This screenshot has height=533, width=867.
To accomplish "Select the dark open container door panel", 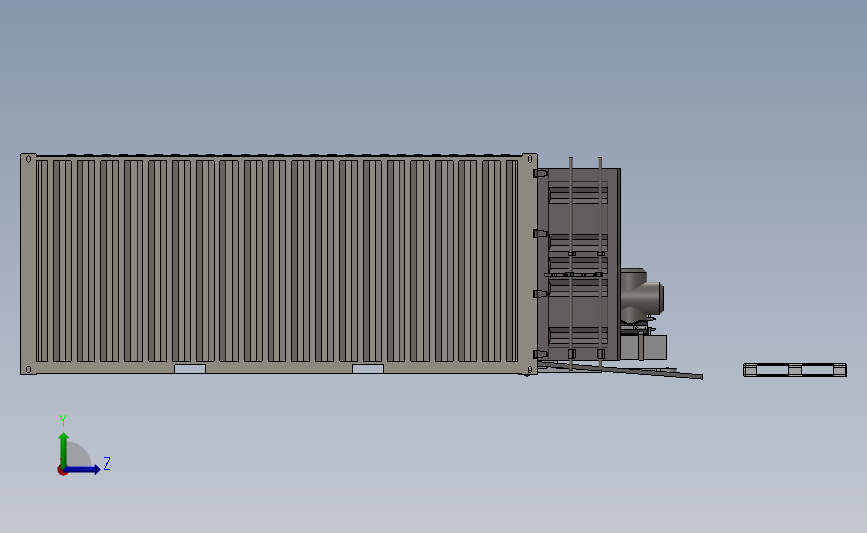I will pyautogui.click(x=579, y=264).
